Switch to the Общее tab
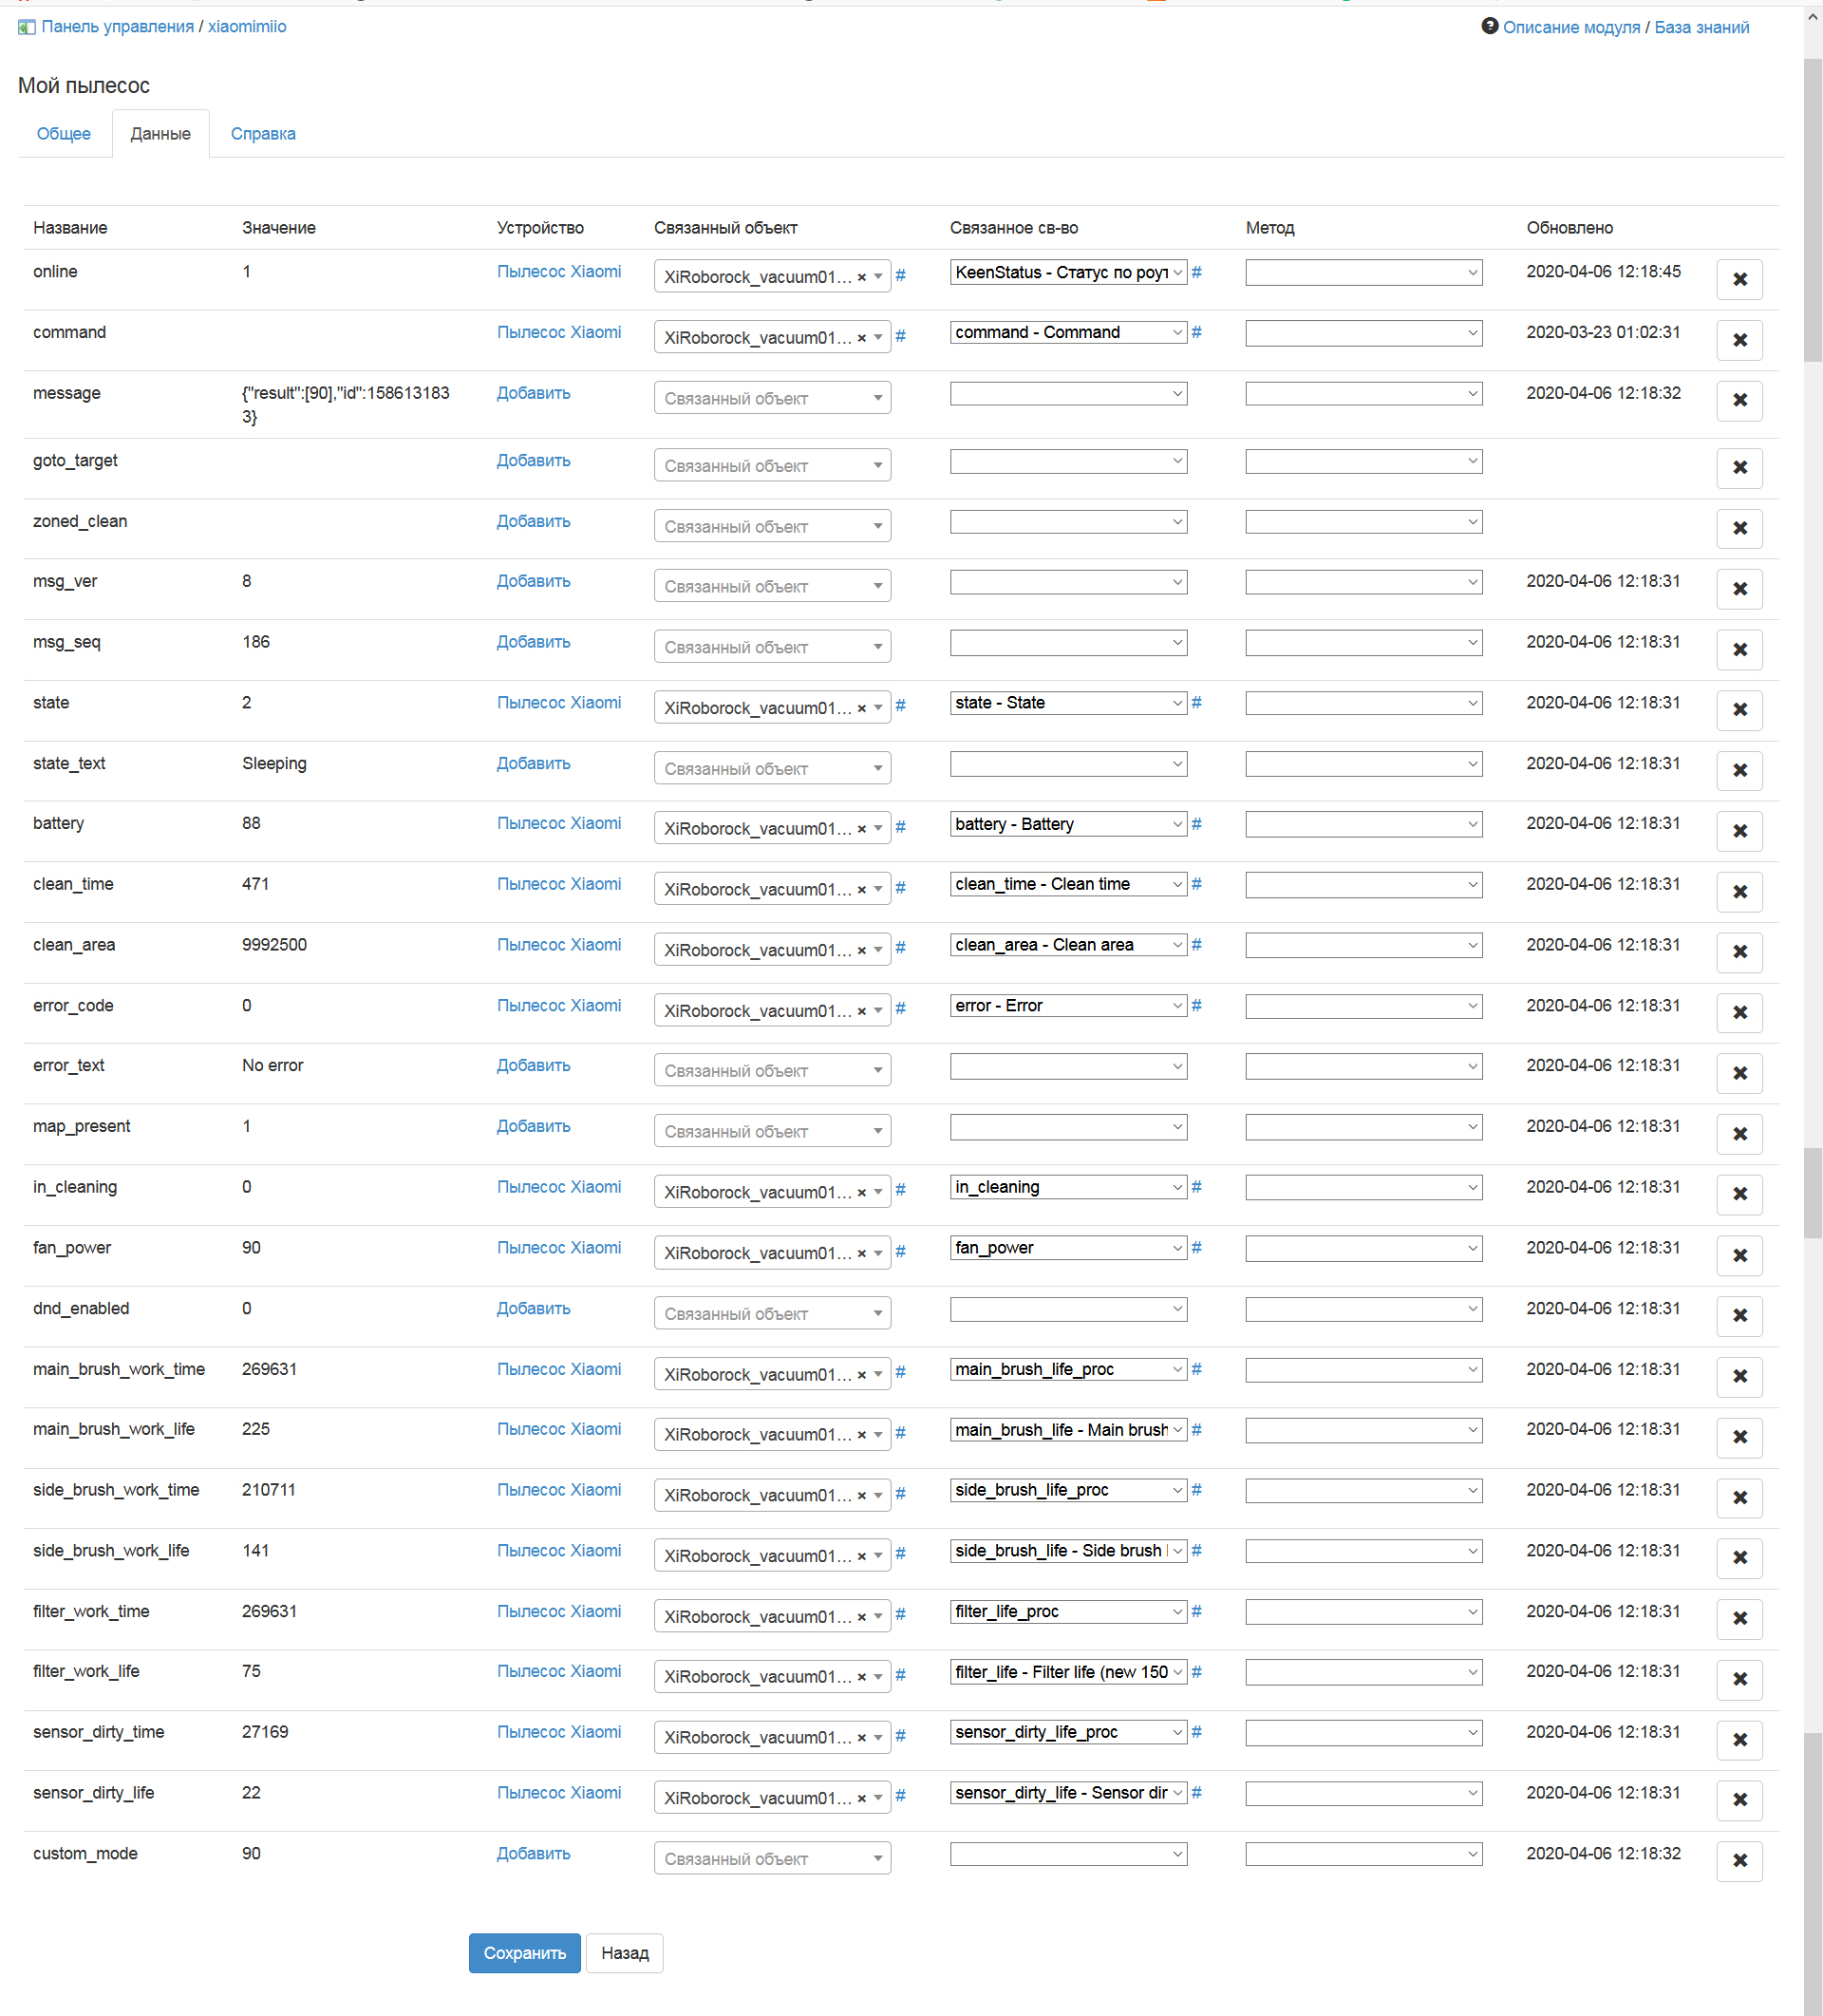1823x2016 pixels. click(x=63, y=134)
